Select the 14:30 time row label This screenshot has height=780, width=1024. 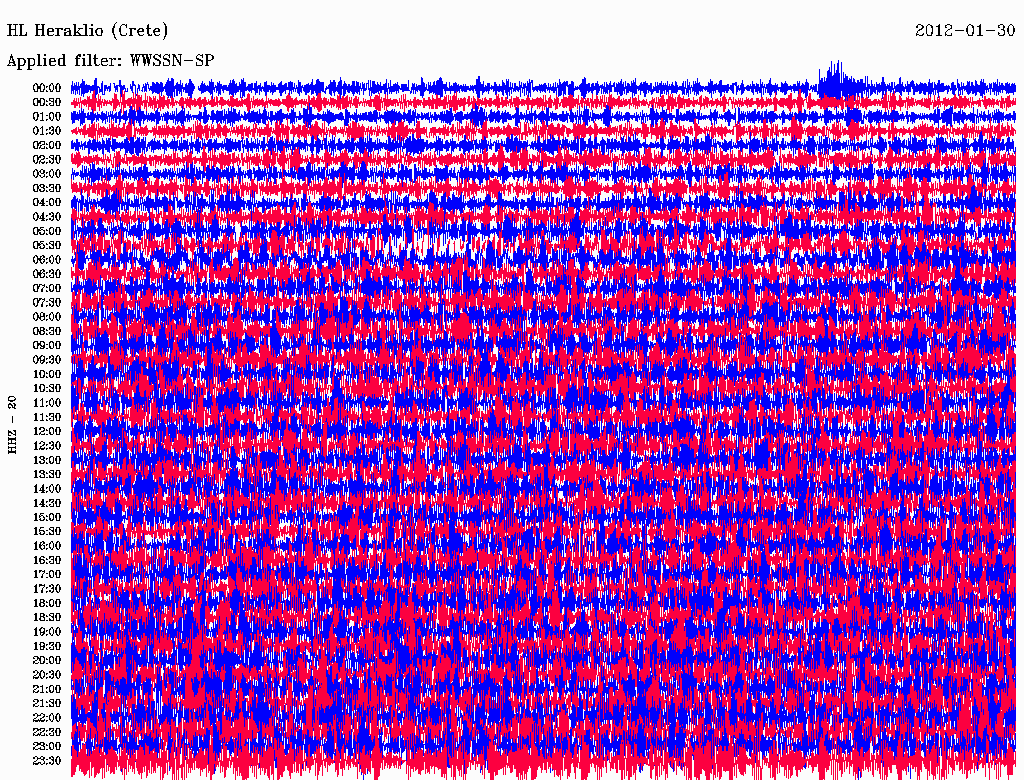47,503
